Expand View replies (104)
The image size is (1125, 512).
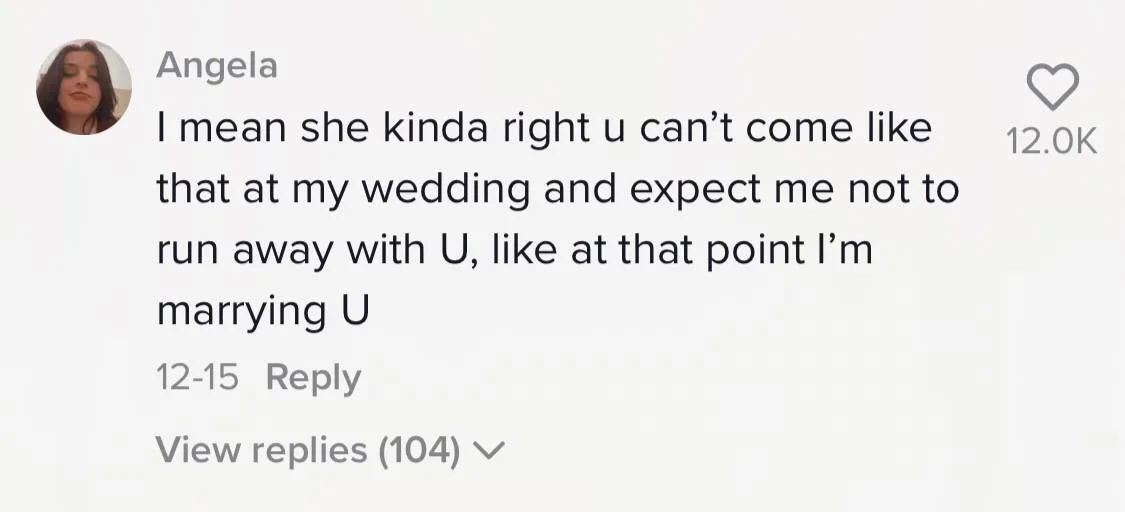[x=310, y=451]
